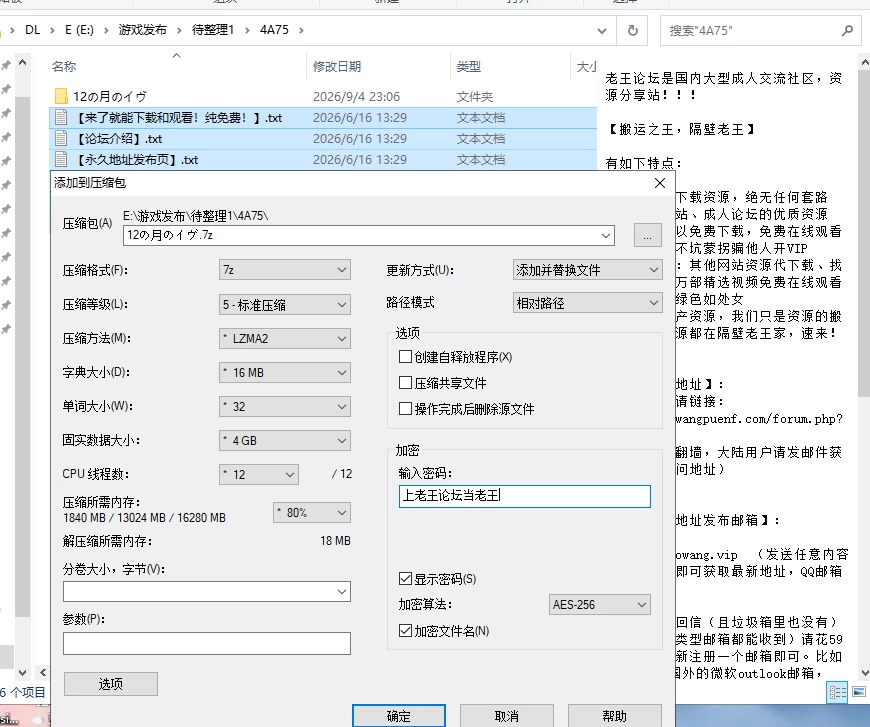Close the 添加到压缩包 dialog

660,183
